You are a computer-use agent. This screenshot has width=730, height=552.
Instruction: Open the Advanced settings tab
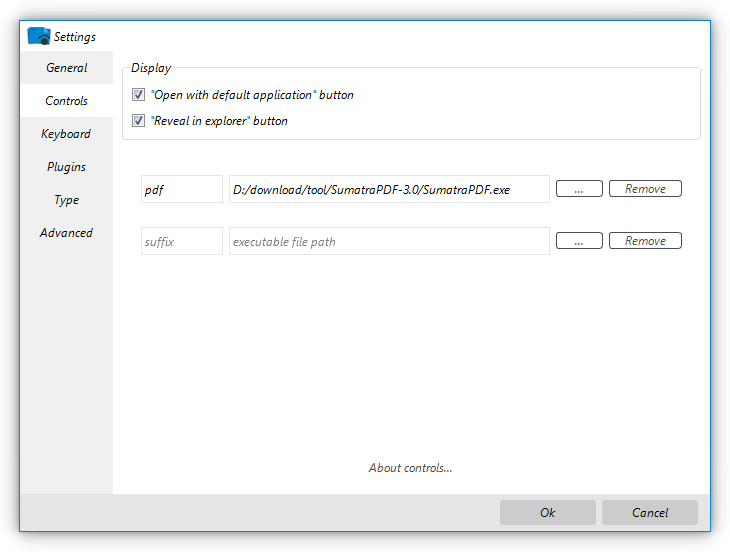point(67,233)
